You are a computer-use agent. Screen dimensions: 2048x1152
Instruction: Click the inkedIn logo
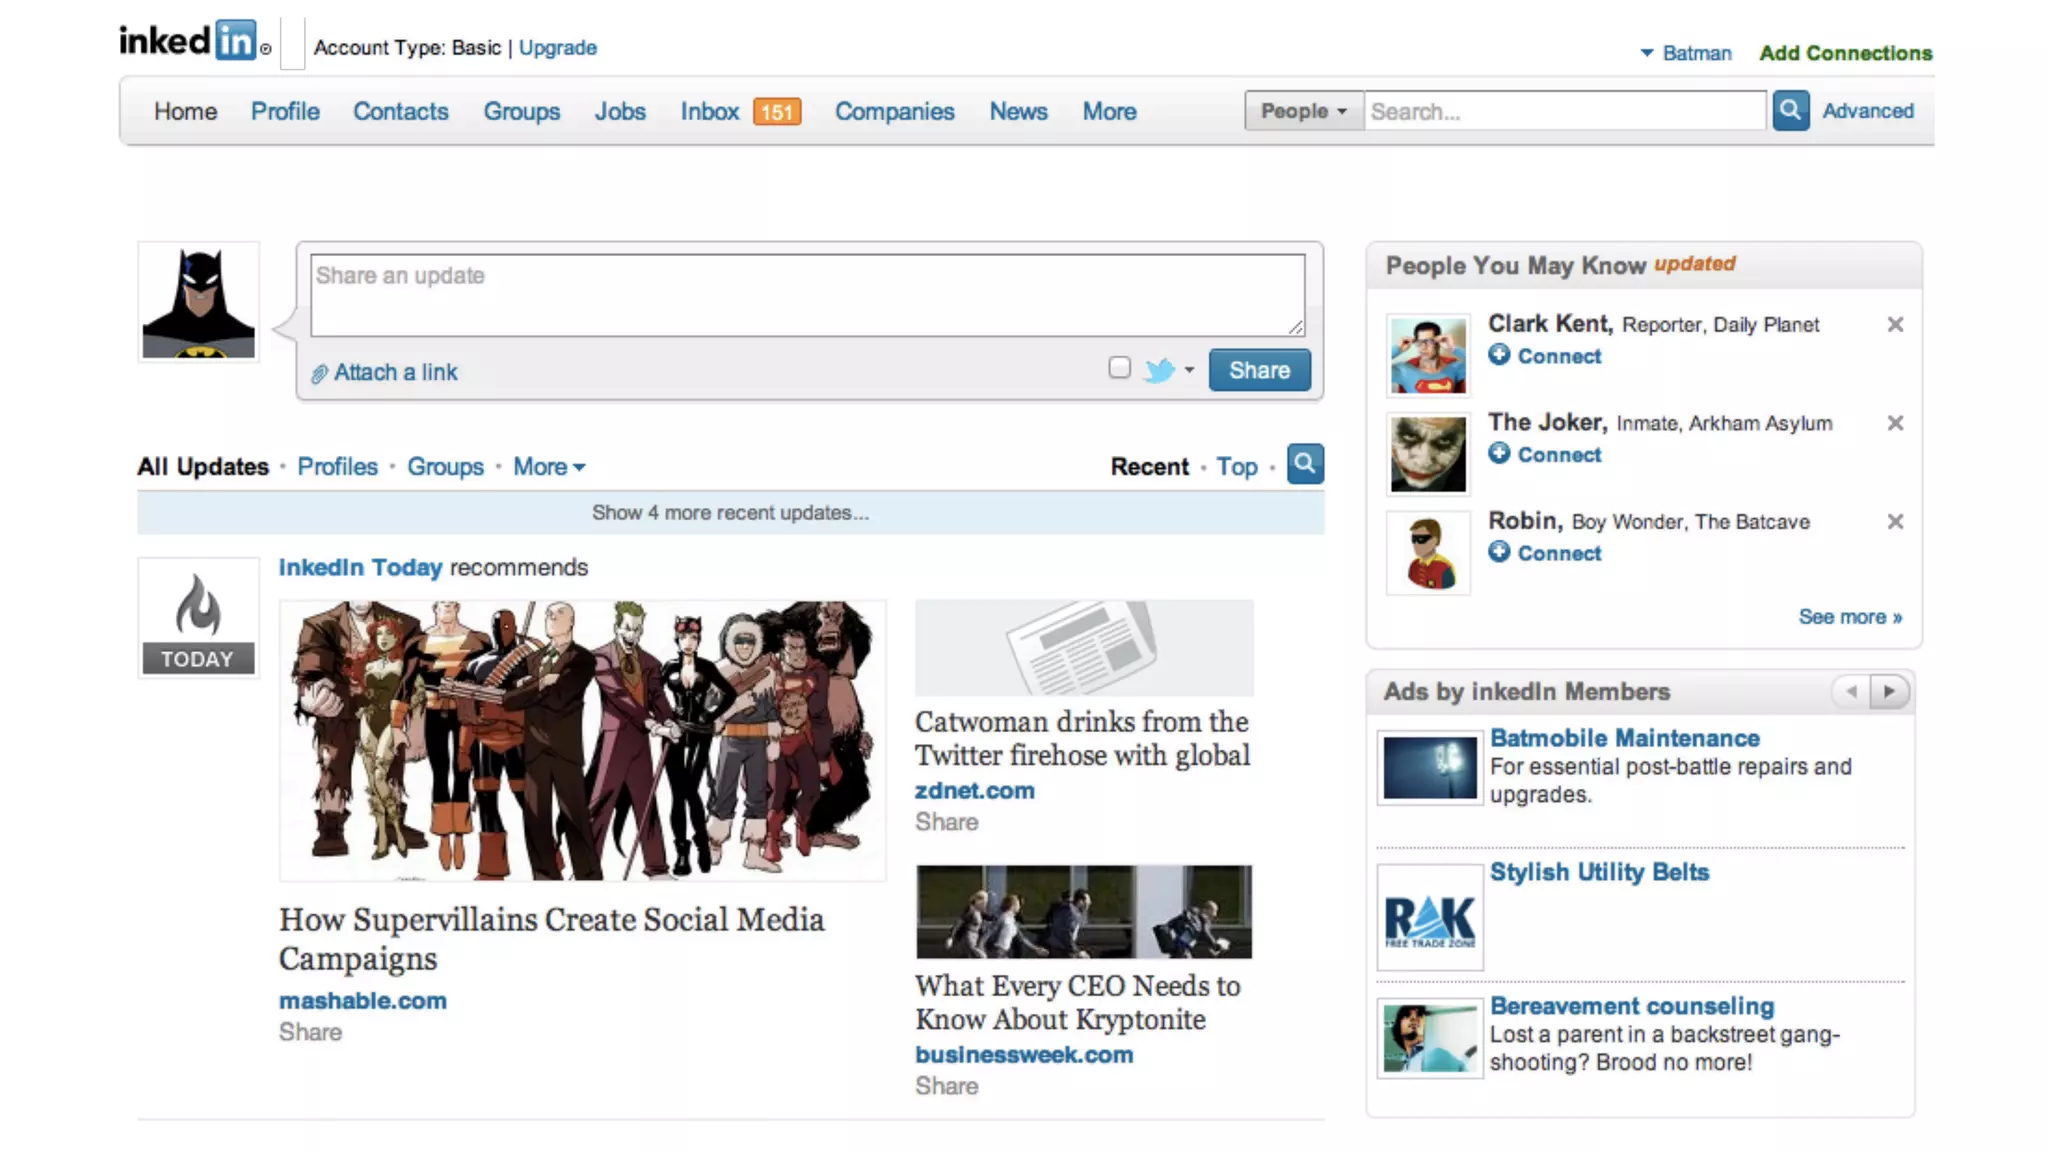(190, 41)
